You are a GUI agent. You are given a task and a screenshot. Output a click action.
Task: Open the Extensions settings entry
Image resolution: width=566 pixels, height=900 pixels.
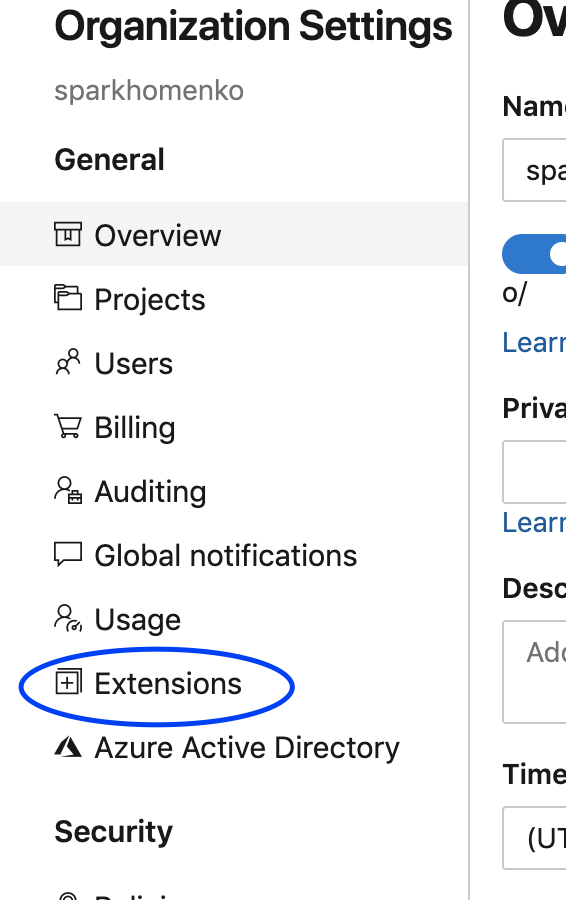point(234,683)
